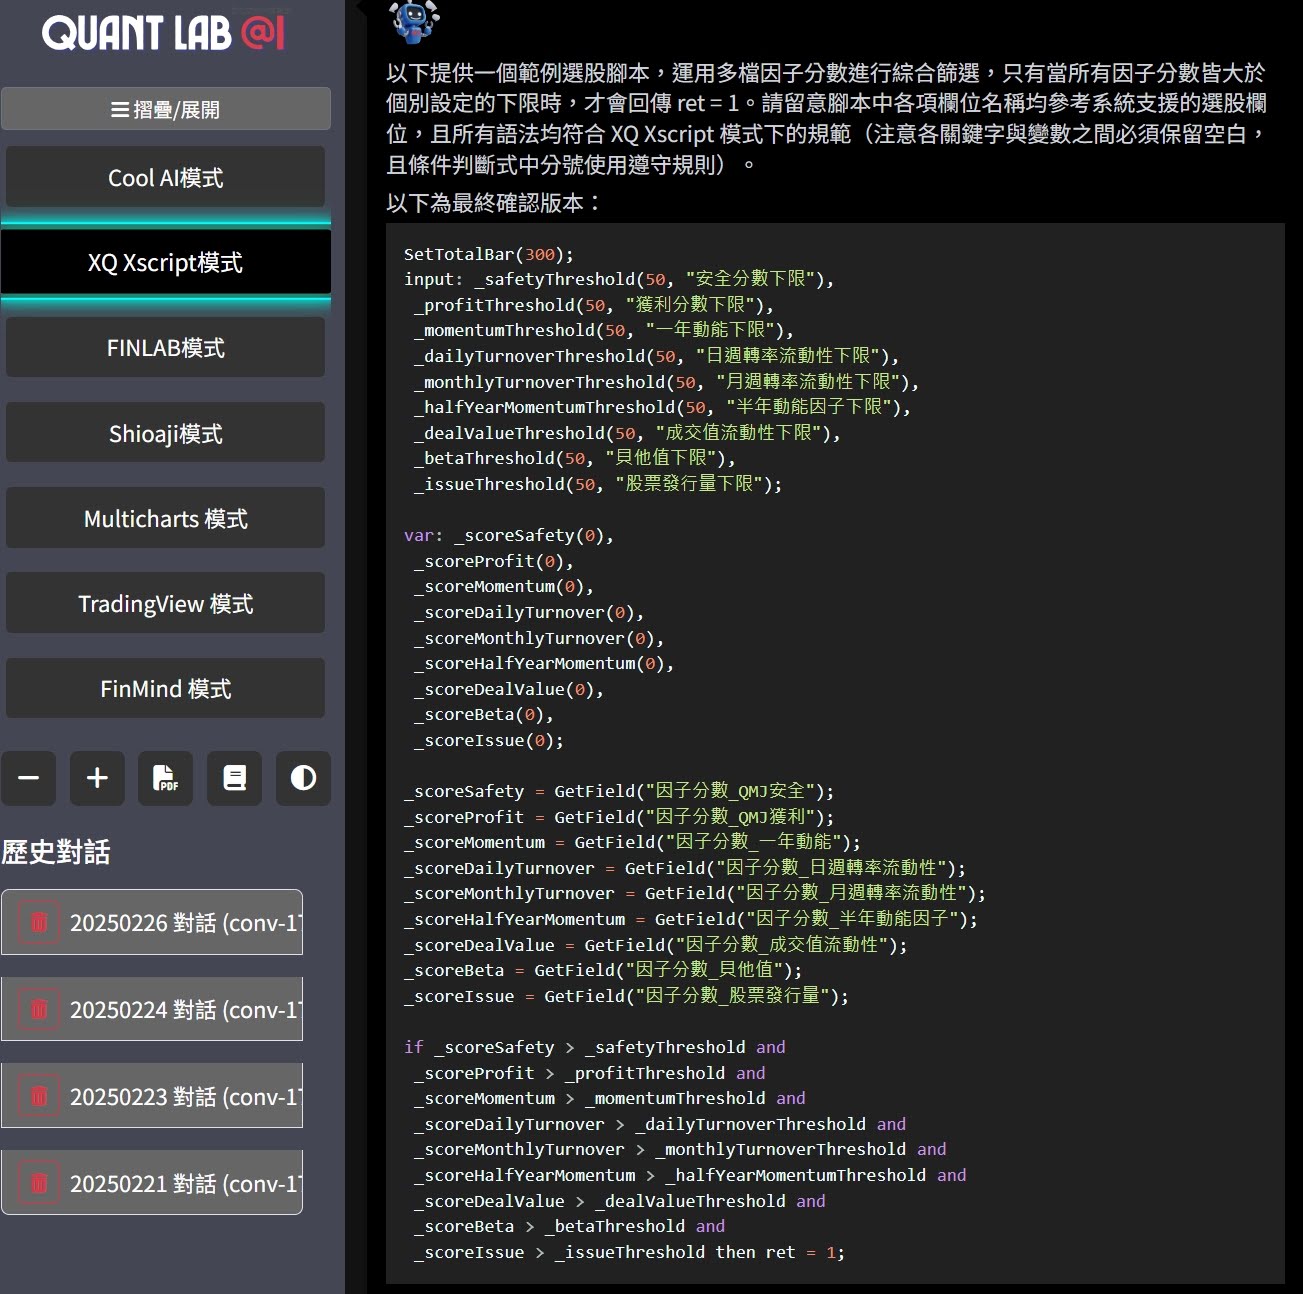The height and width of the screenshot is (1294, 1303).
Task: Switch to FINLAB模式
Action: pos(166,347)
